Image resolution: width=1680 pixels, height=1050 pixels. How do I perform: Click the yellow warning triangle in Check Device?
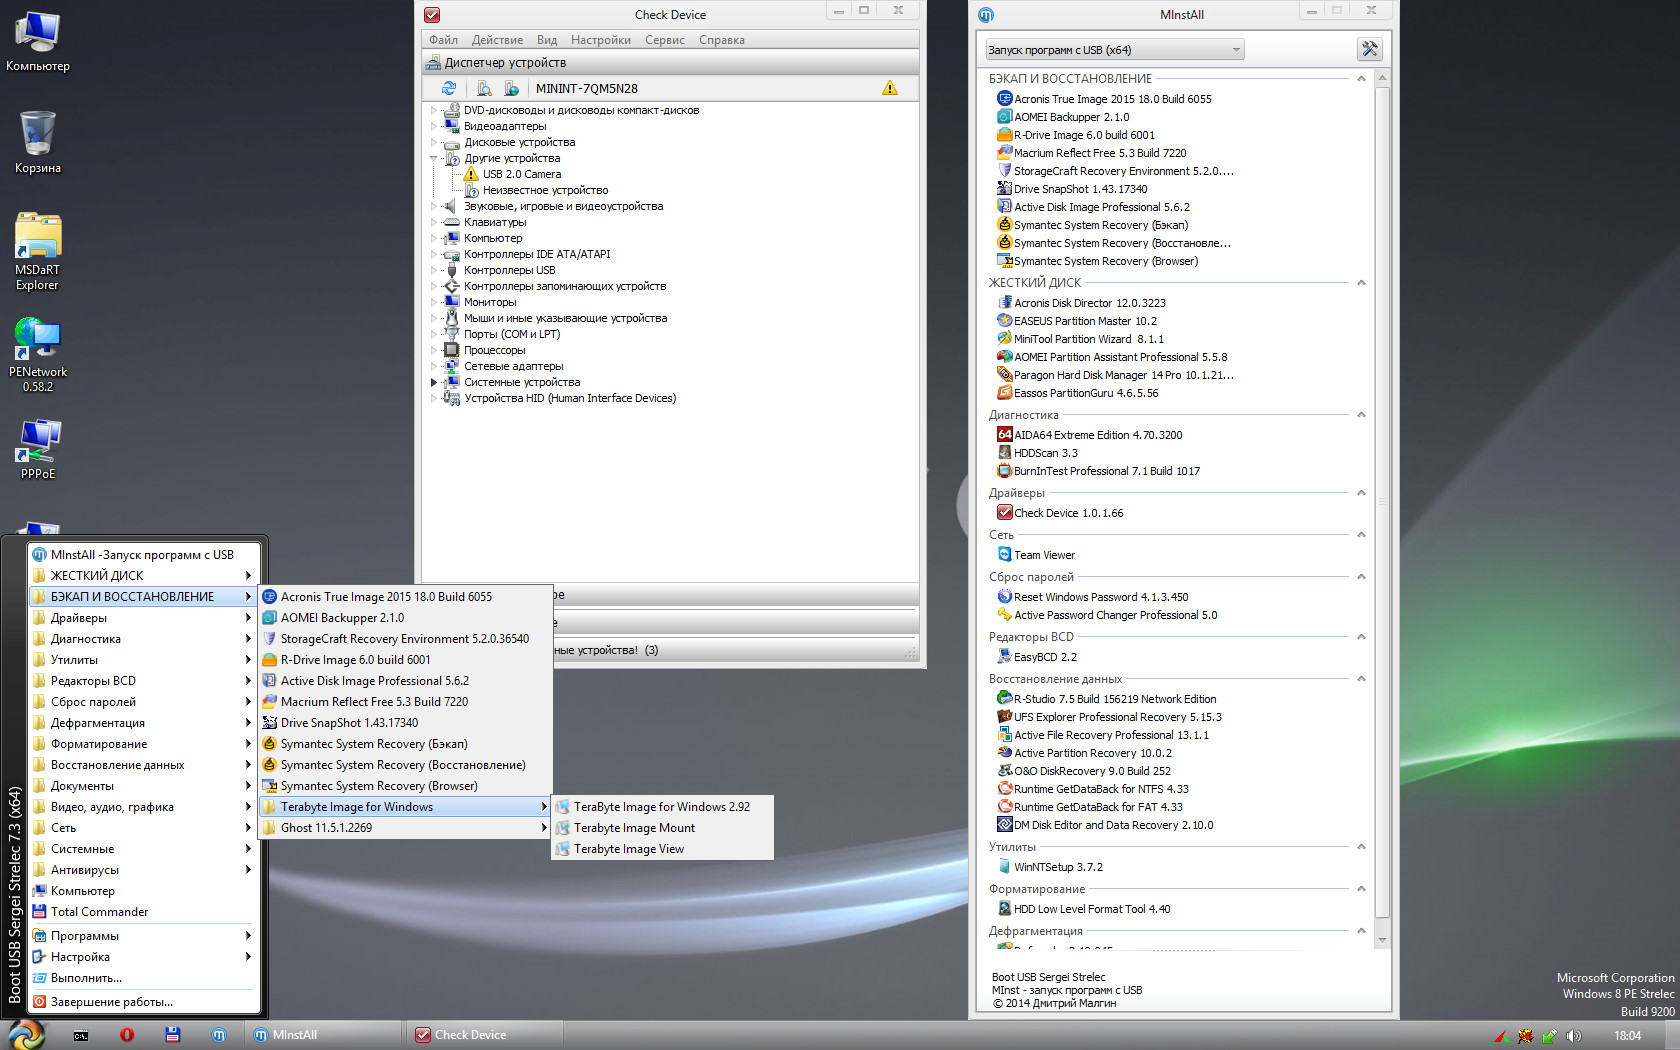click(889, 88)
